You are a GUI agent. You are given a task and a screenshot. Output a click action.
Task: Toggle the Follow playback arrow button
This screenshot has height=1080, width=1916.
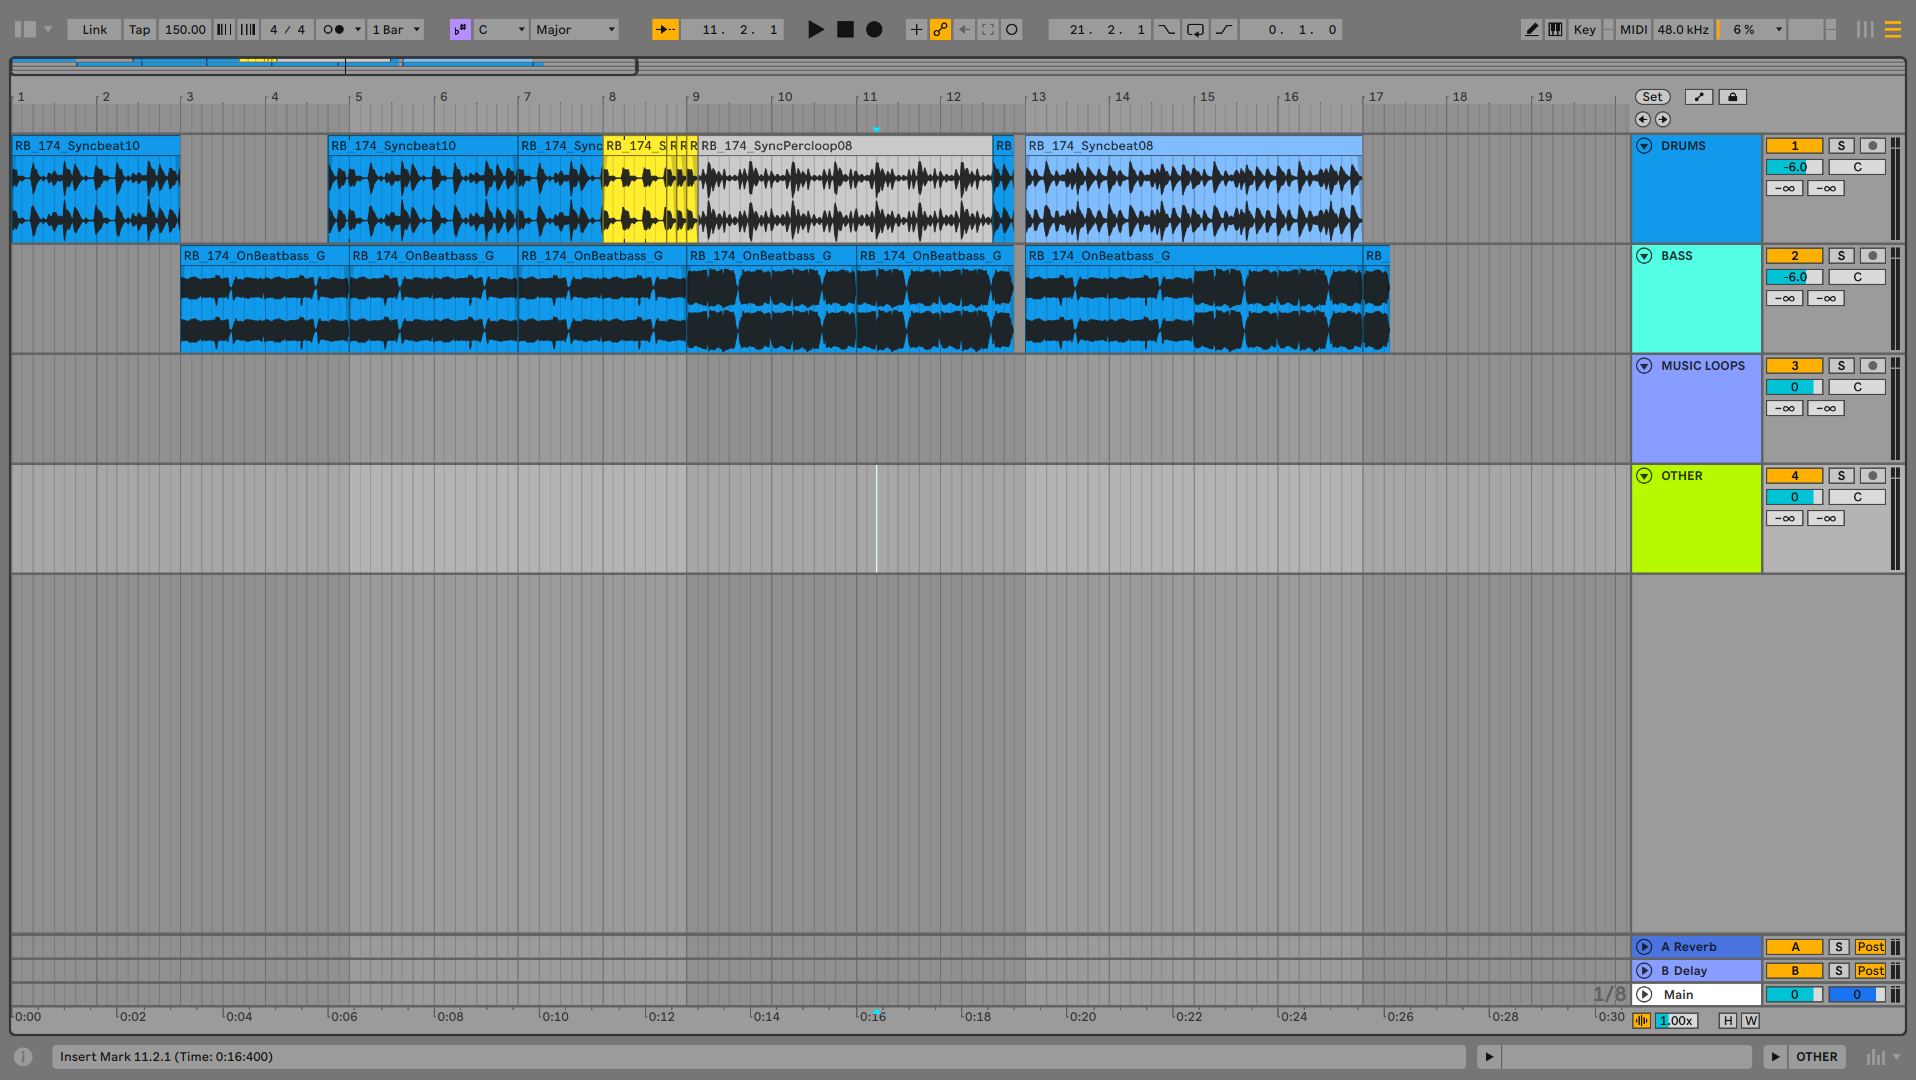pos(665,30)
